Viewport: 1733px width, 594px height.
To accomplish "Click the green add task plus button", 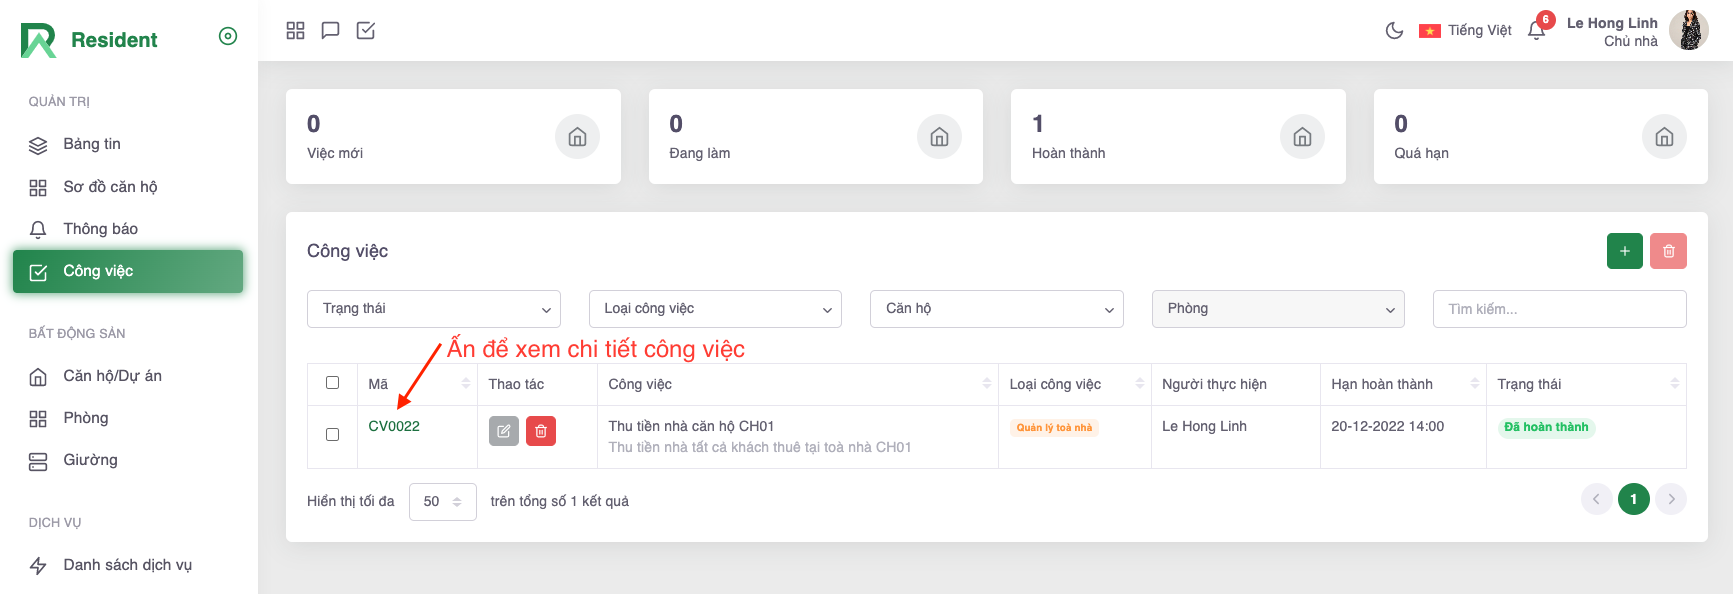I will 1624,251.
